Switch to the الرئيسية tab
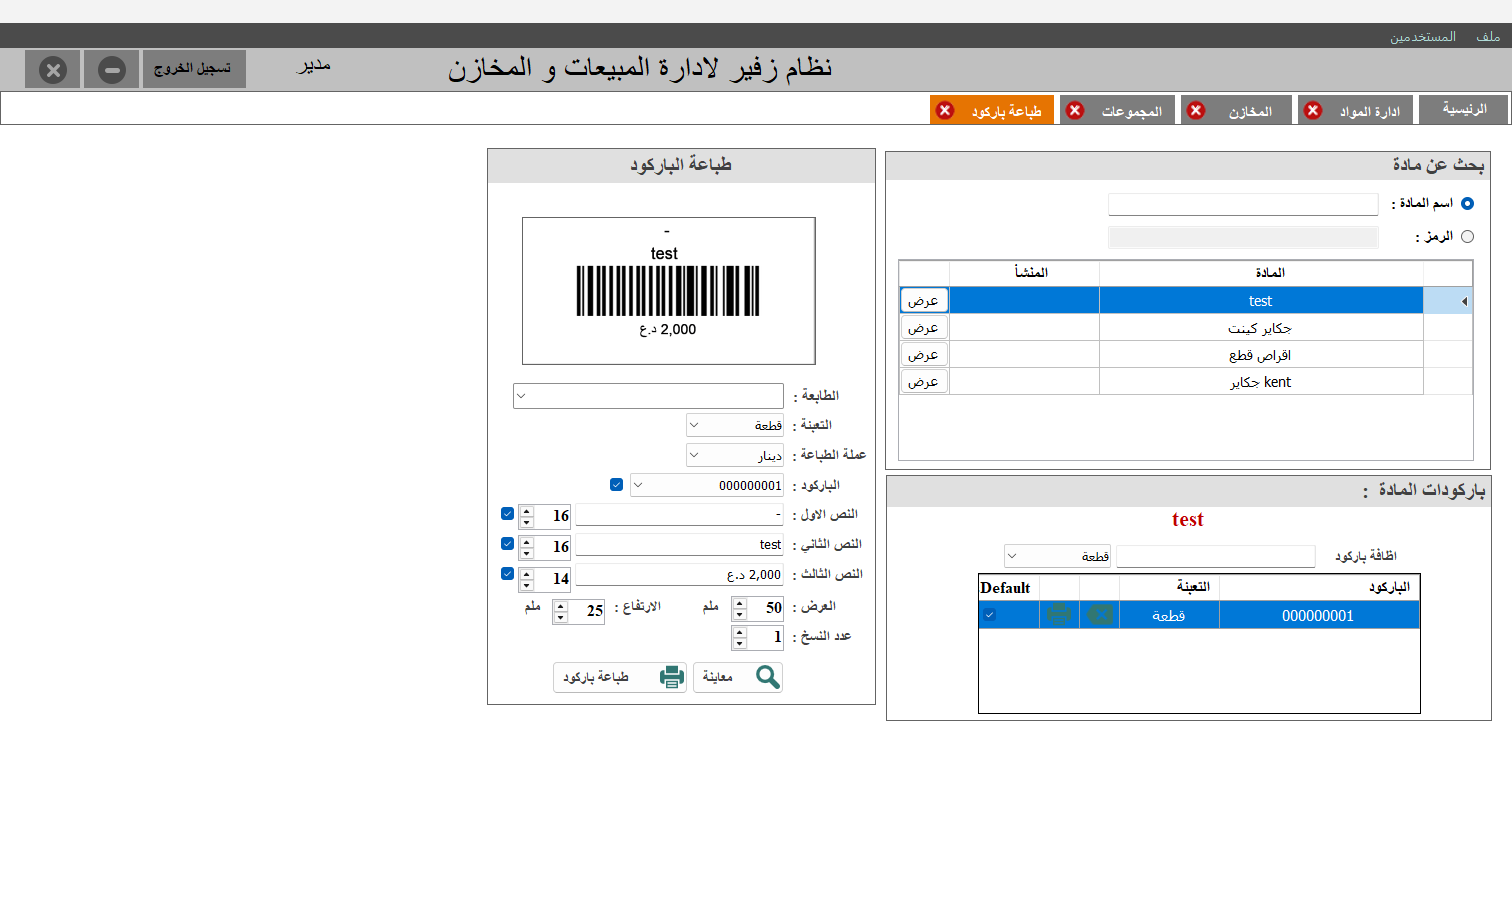This screenshot has width=1512, height=901. click(1465, 109)
